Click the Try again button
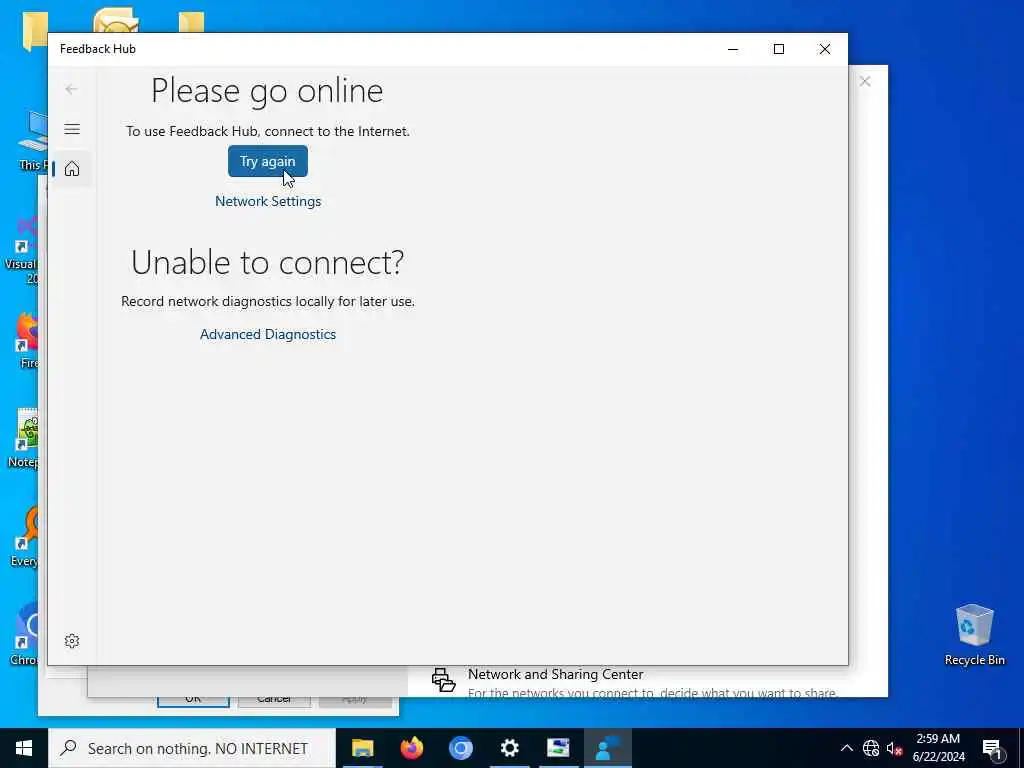Image resolution: width=1024 pixels, height=768 pixels. click(x=268, y=161)
